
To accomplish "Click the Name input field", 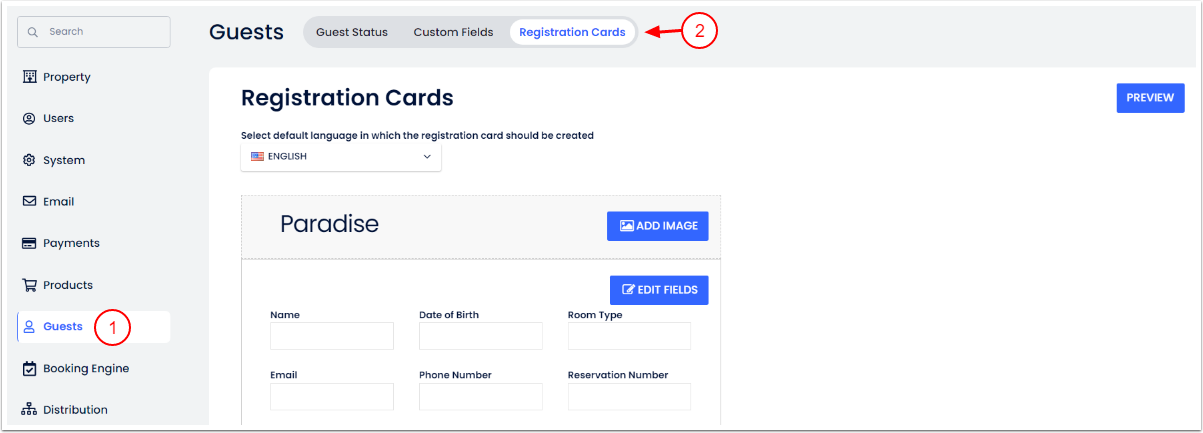I will point(332,336).
